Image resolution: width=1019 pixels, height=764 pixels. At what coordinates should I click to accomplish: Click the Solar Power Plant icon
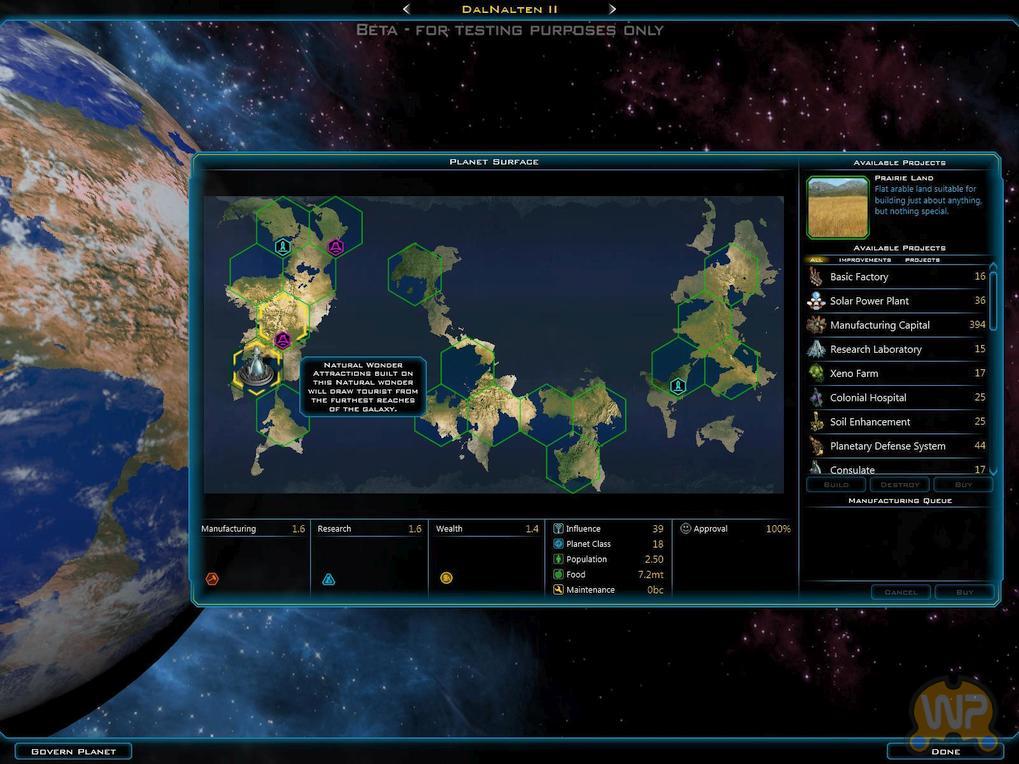coord(816,301)
